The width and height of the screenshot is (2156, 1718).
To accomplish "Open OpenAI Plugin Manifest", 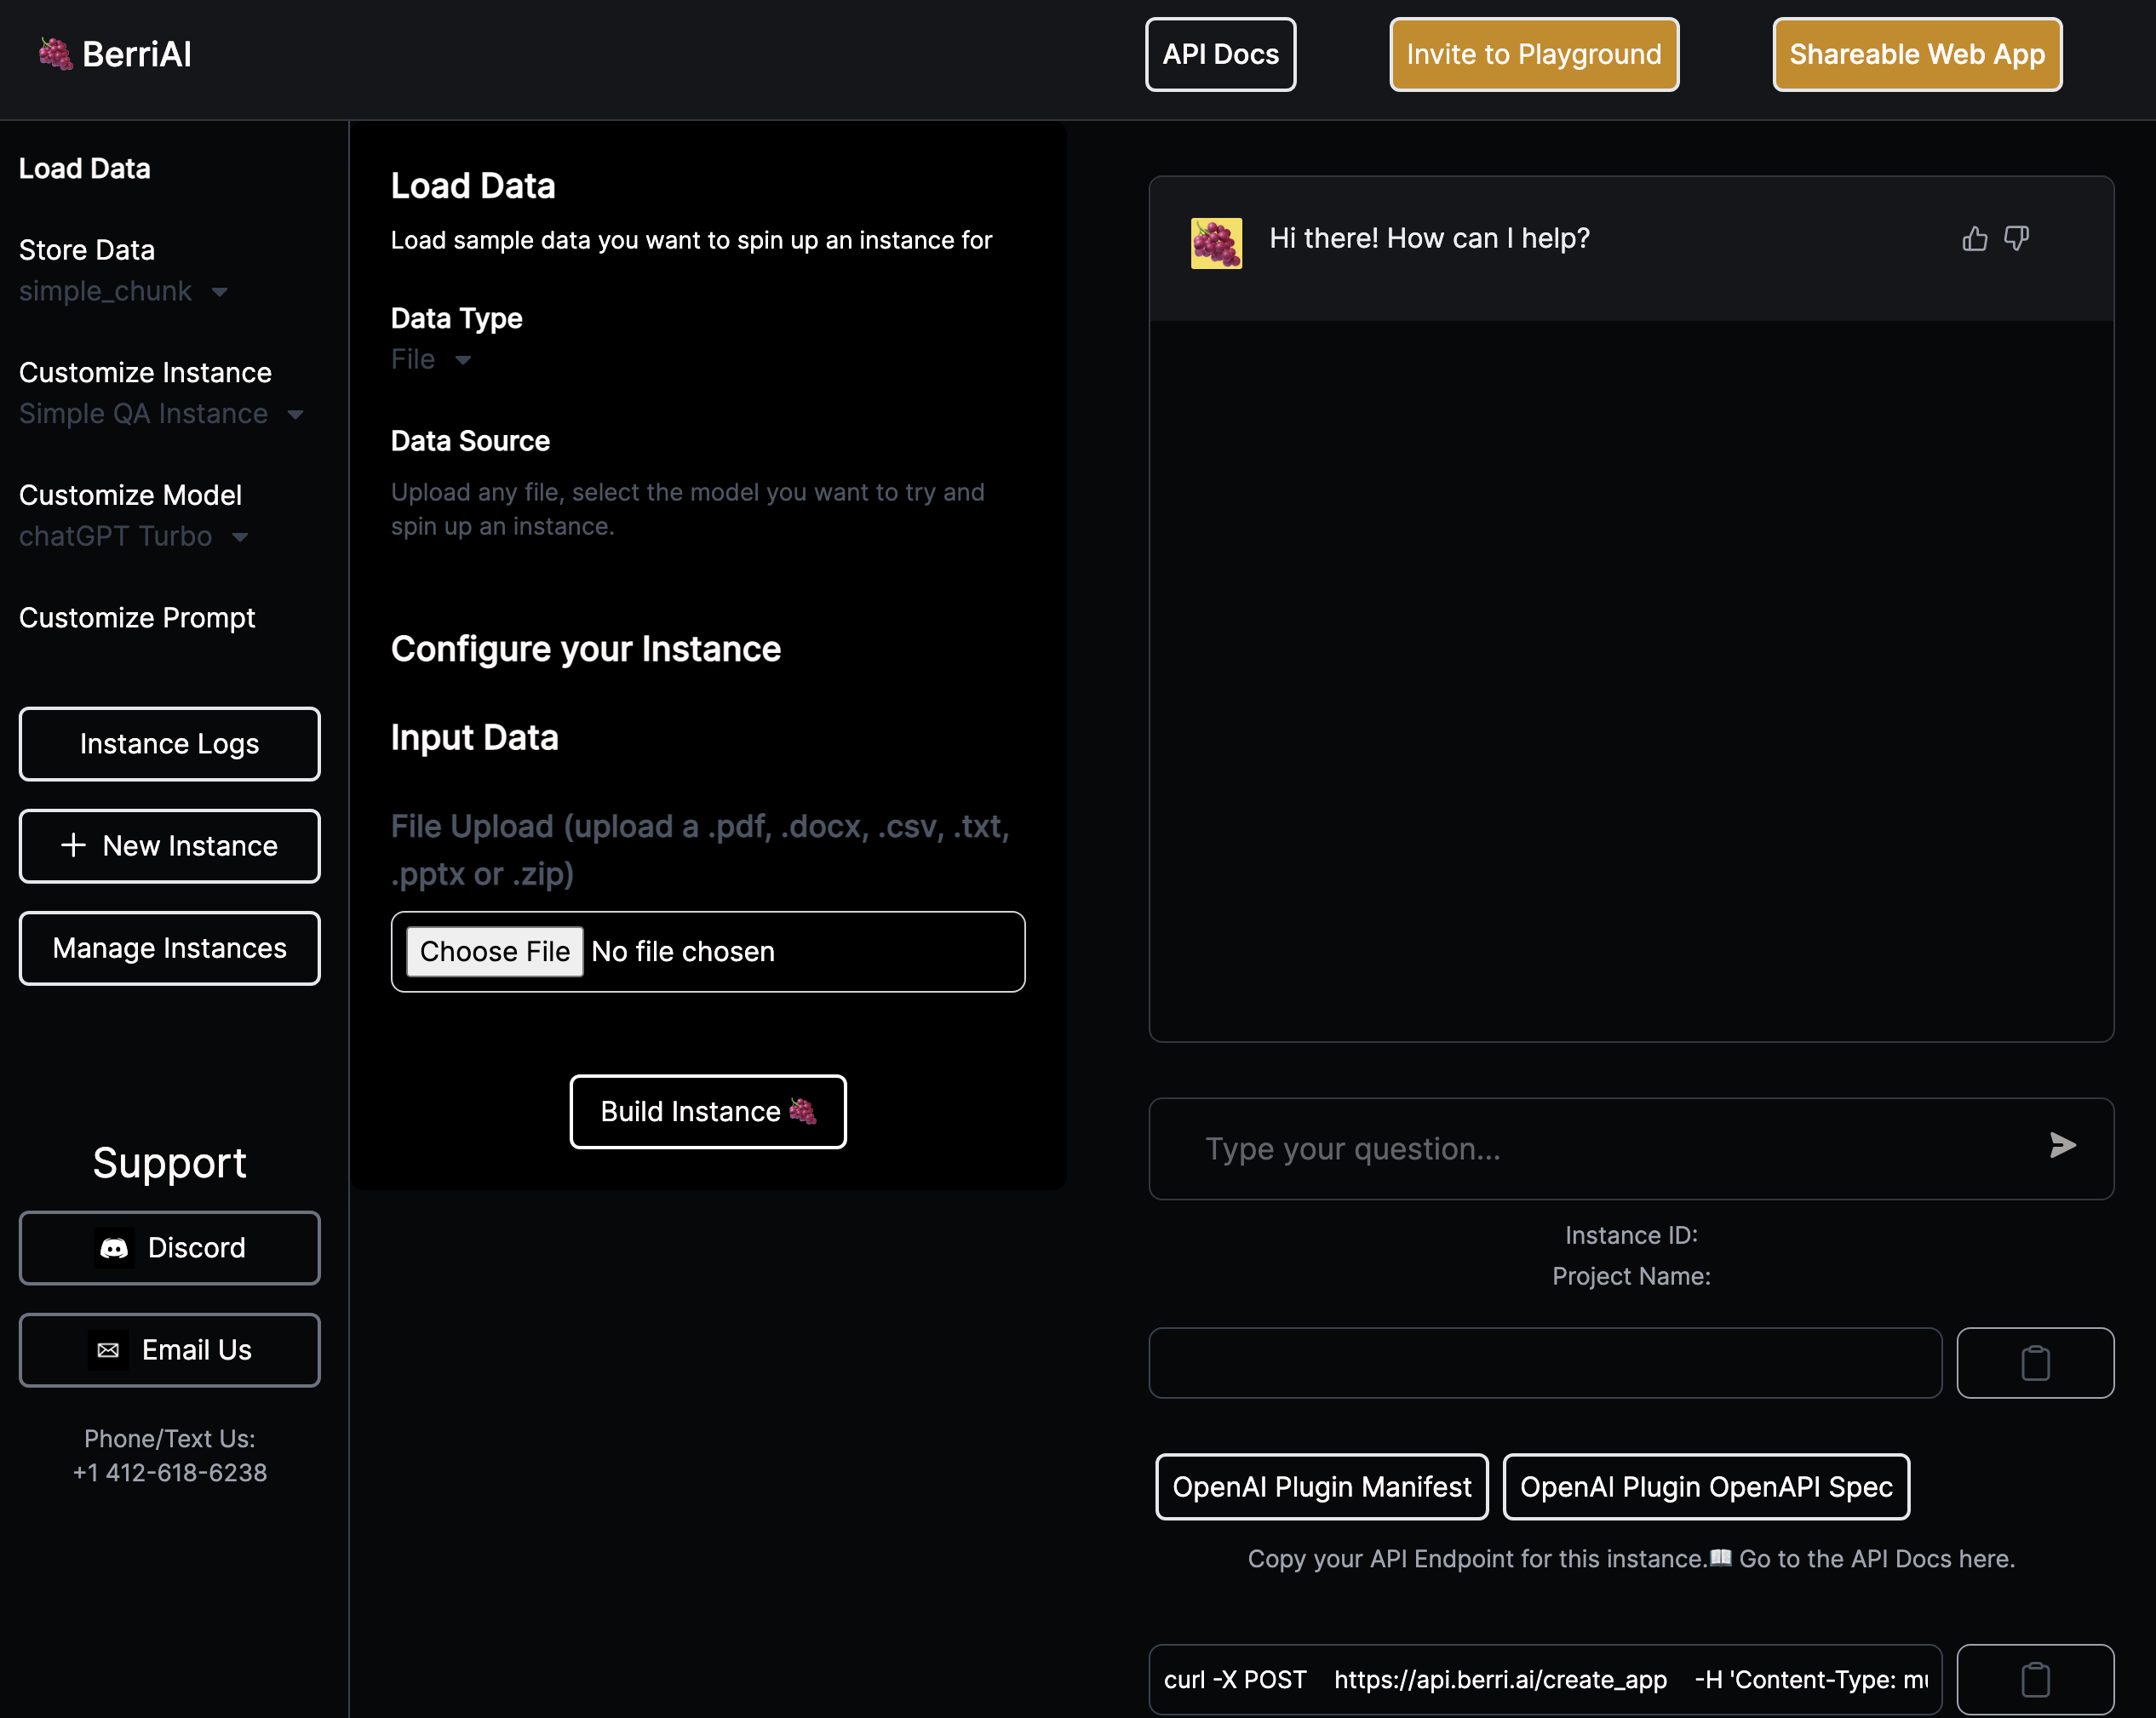I will 1322,1486.
